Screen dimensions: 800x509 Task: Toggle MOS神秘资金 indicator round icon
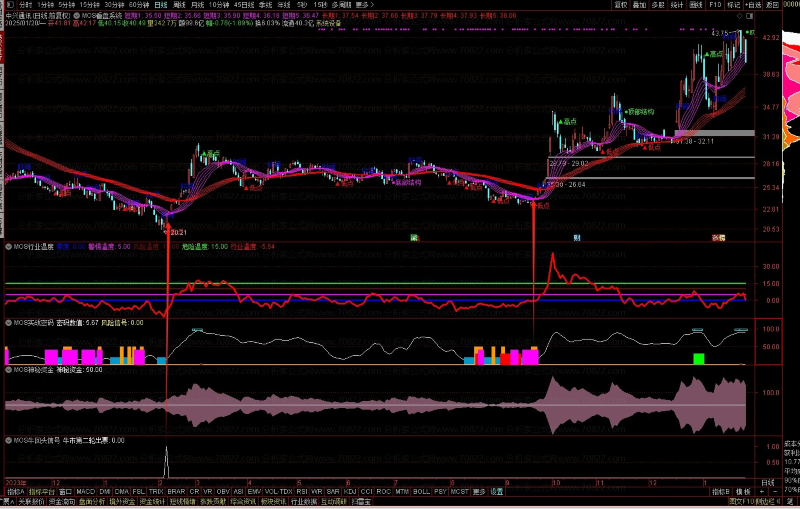coord(9,370)
